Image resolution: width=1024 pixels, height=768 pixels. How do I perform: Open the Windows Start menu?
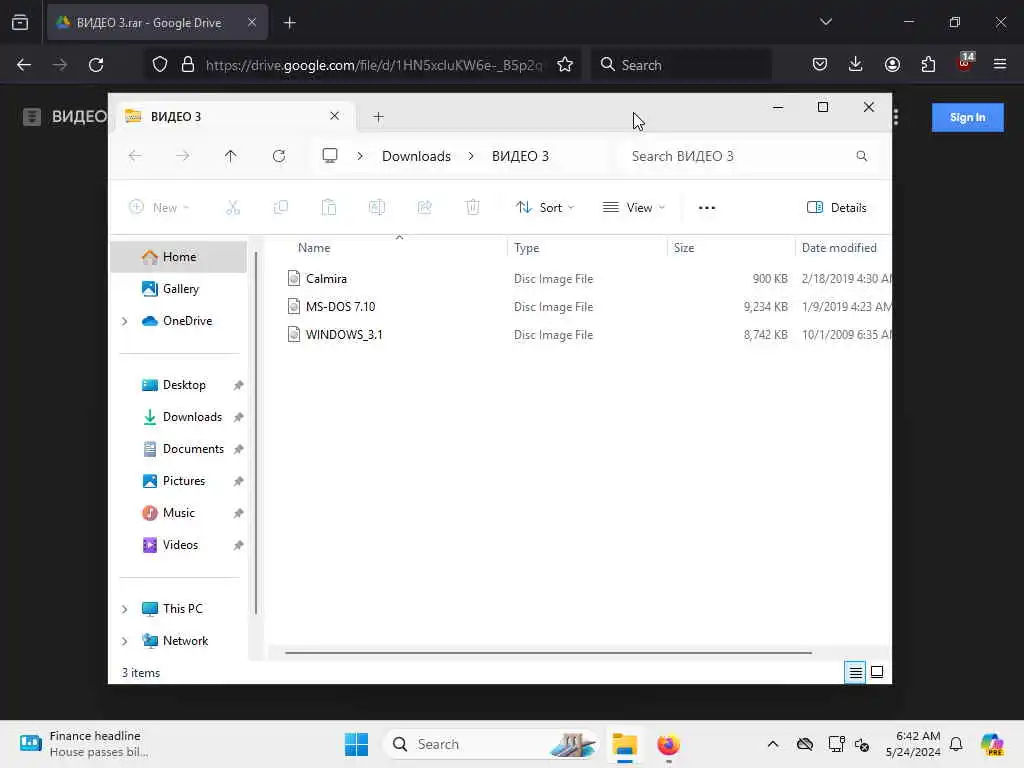(x=356, y=744)
